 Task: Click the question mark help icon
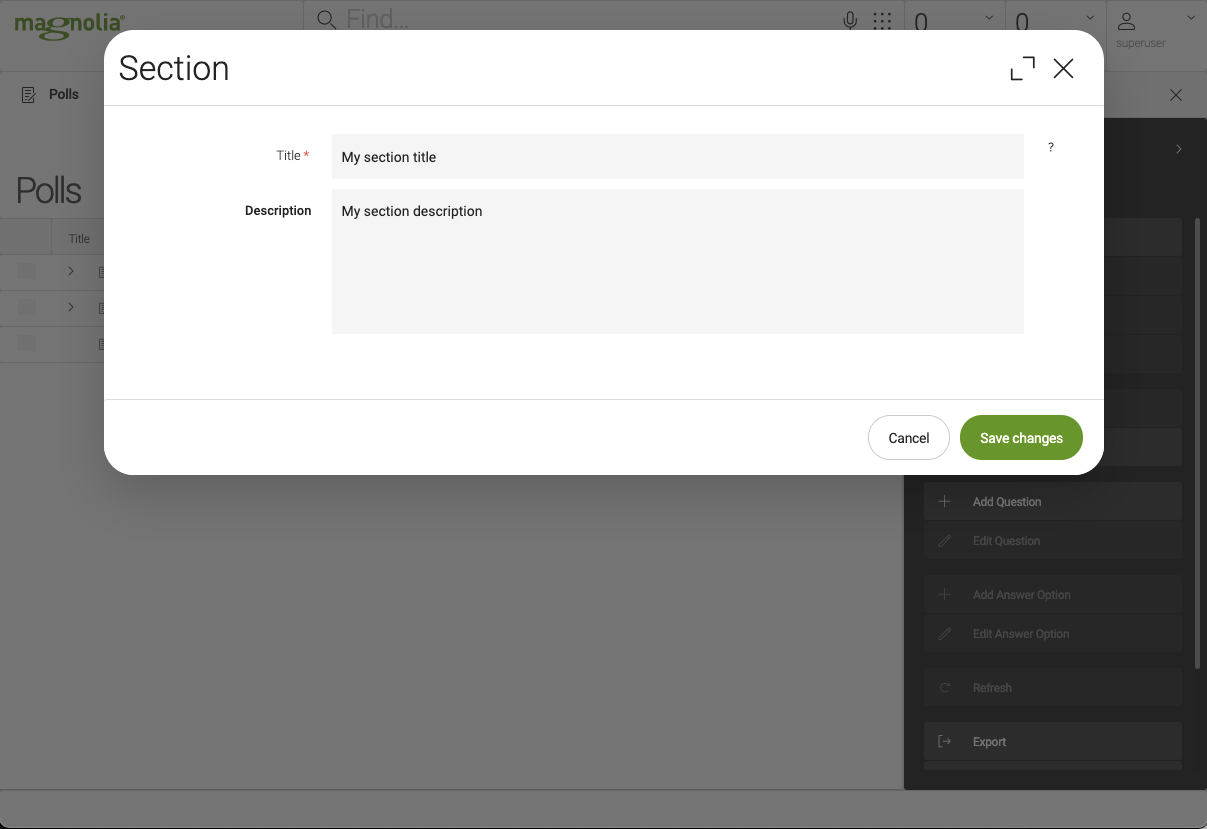[1050, 147]
